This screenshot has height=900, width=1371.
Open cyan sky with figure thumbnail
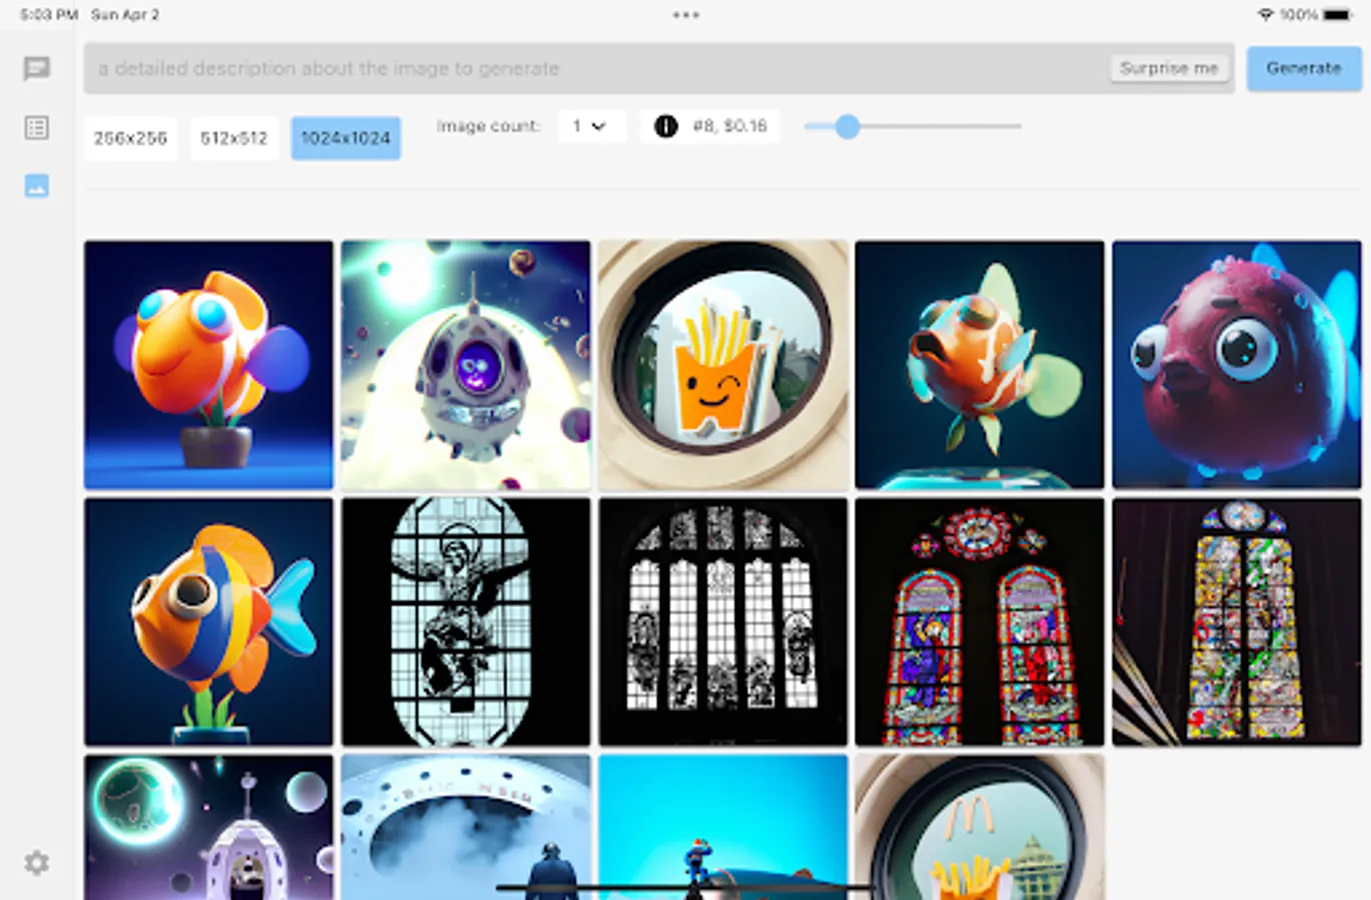[723, 827]
